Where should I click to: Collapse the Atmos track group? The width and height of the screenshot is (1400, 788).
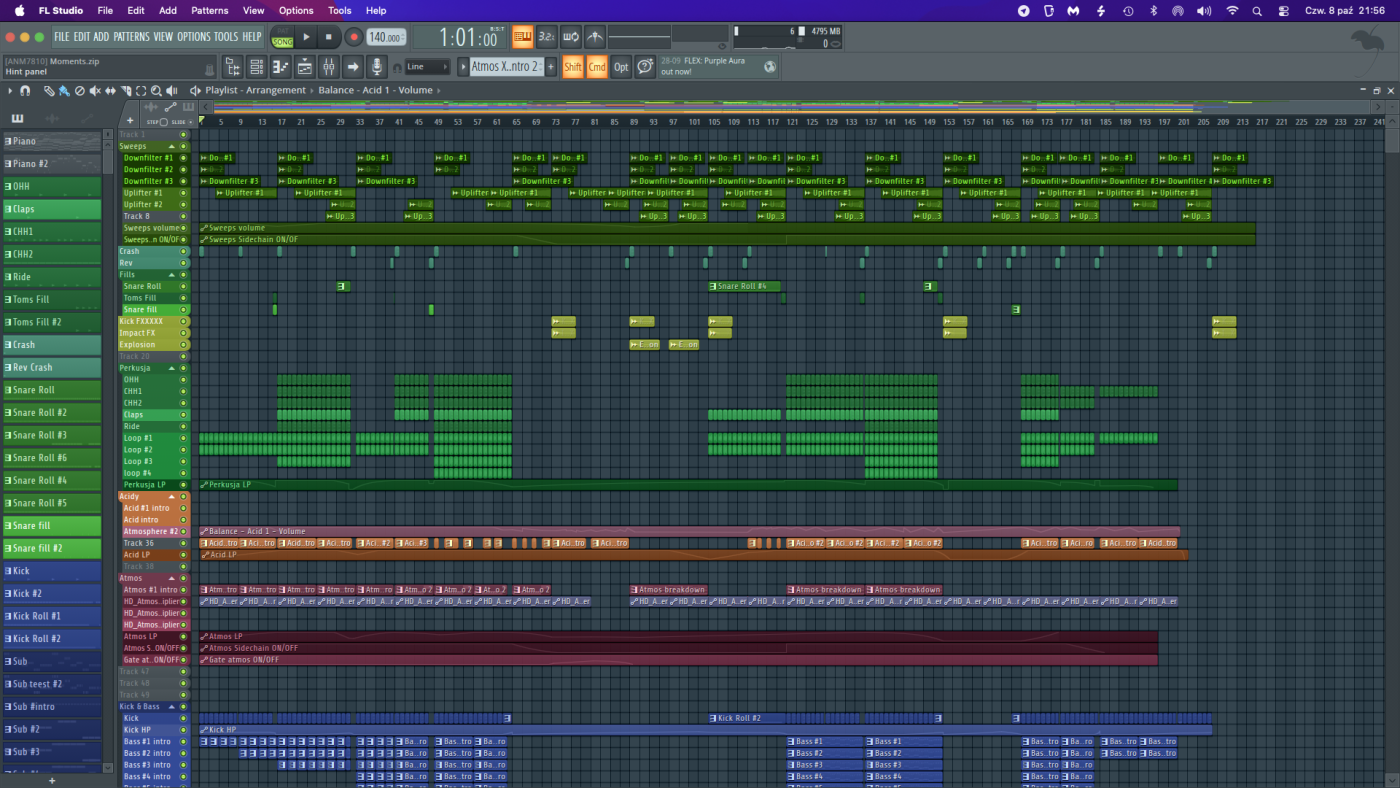171,578
